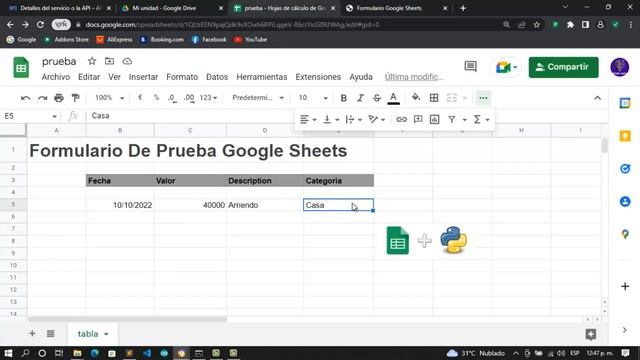640x360 pixels.
Task: Open Maps side panel icon
Action: coord(625,234)
